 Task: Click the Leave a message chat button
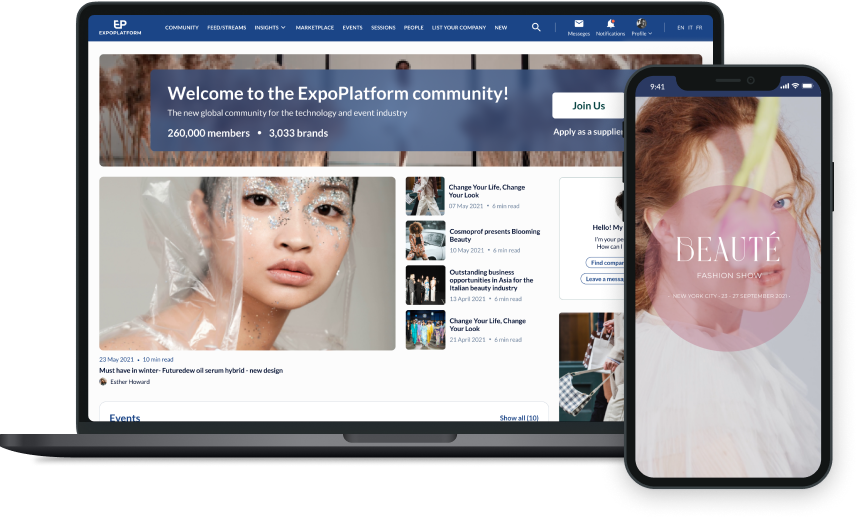[603, 279]
